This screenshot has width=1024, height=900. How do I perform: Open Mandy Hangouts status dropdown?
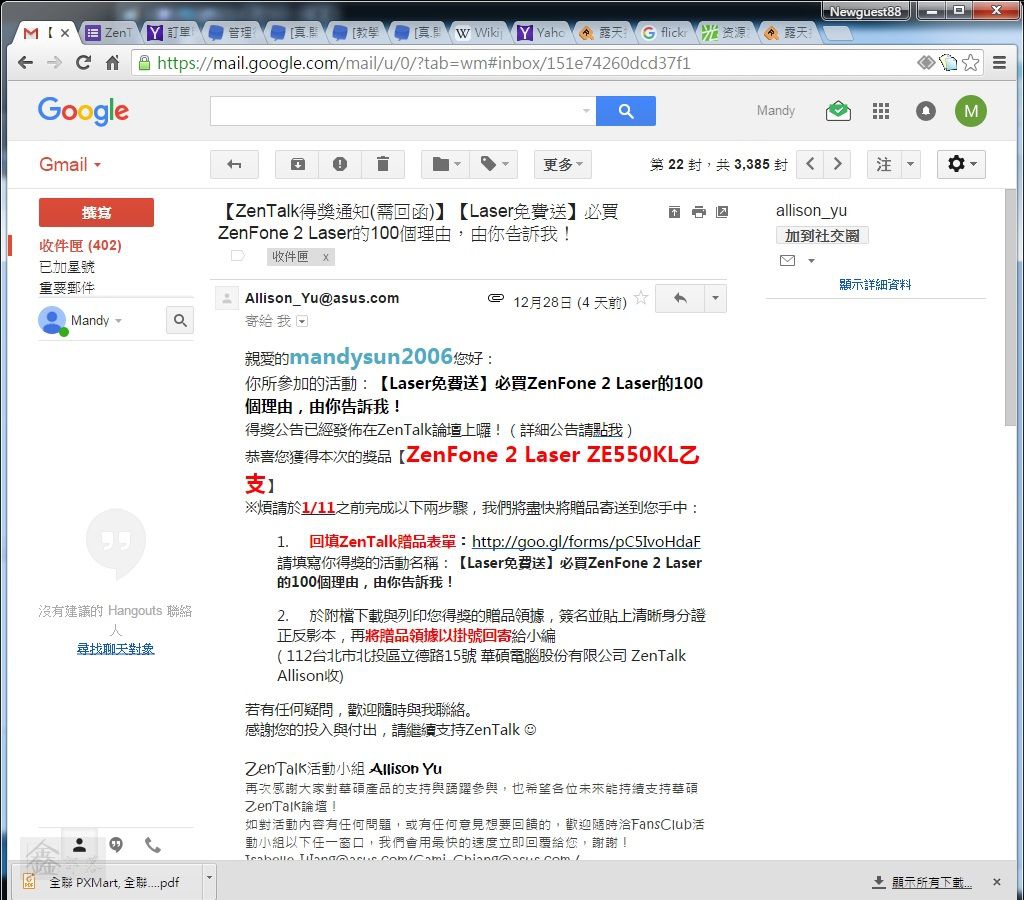click(96, 321)
